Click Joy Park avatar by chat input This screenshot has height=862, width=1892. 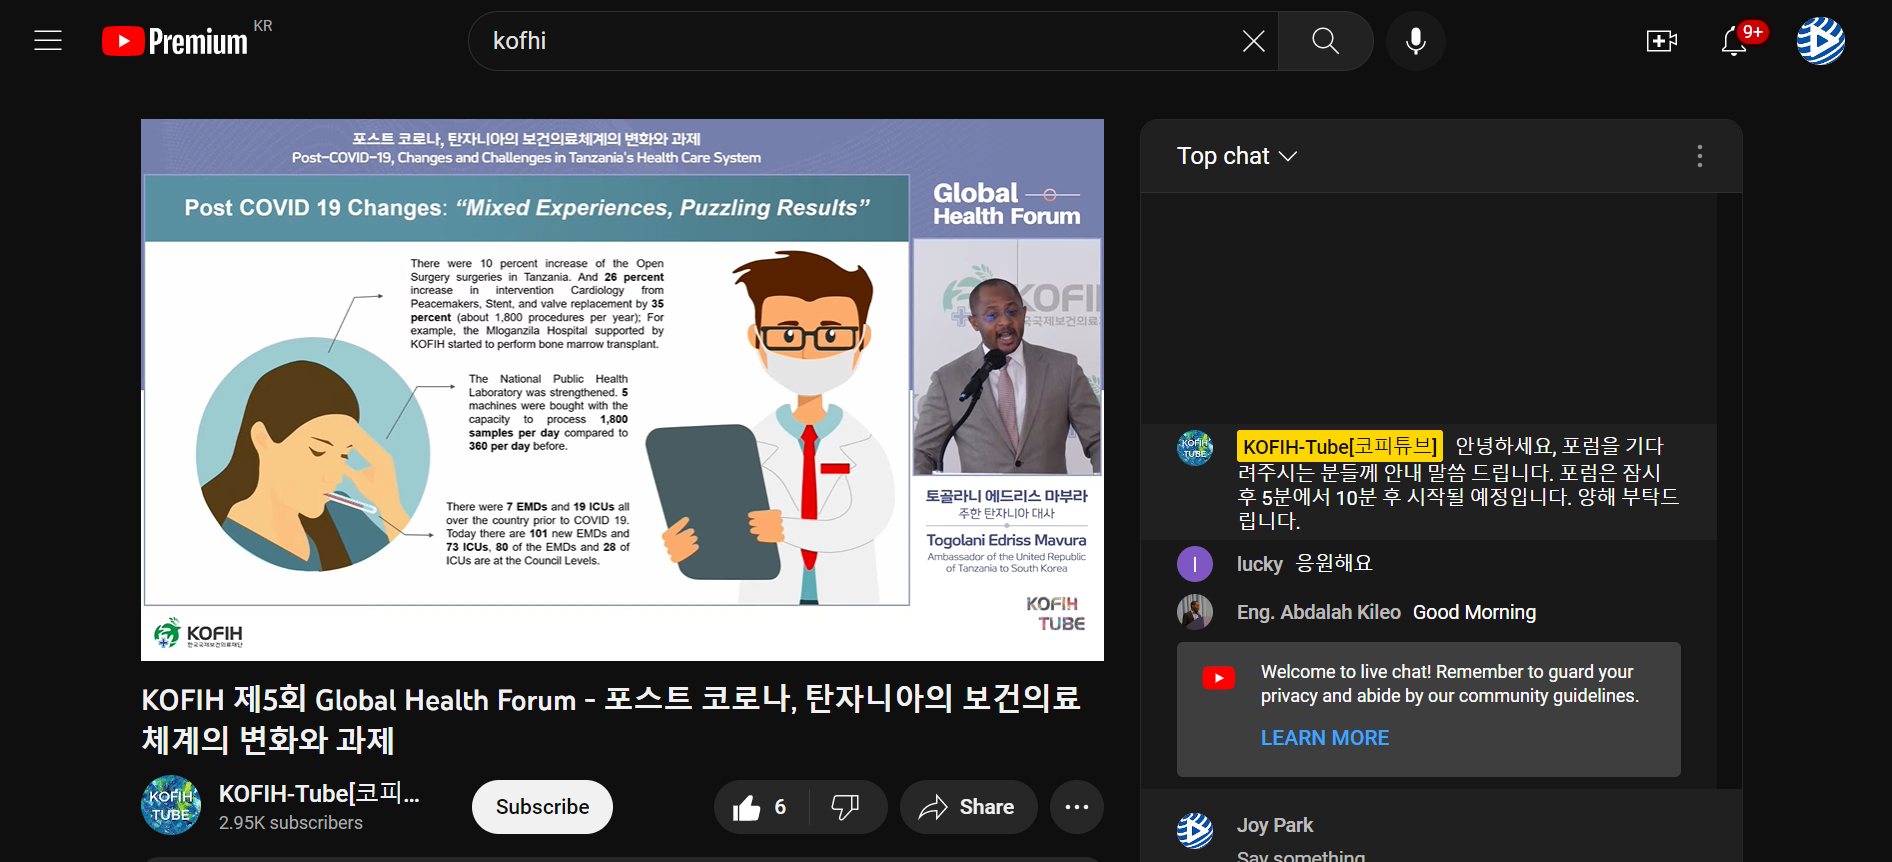click(1195, 831)
